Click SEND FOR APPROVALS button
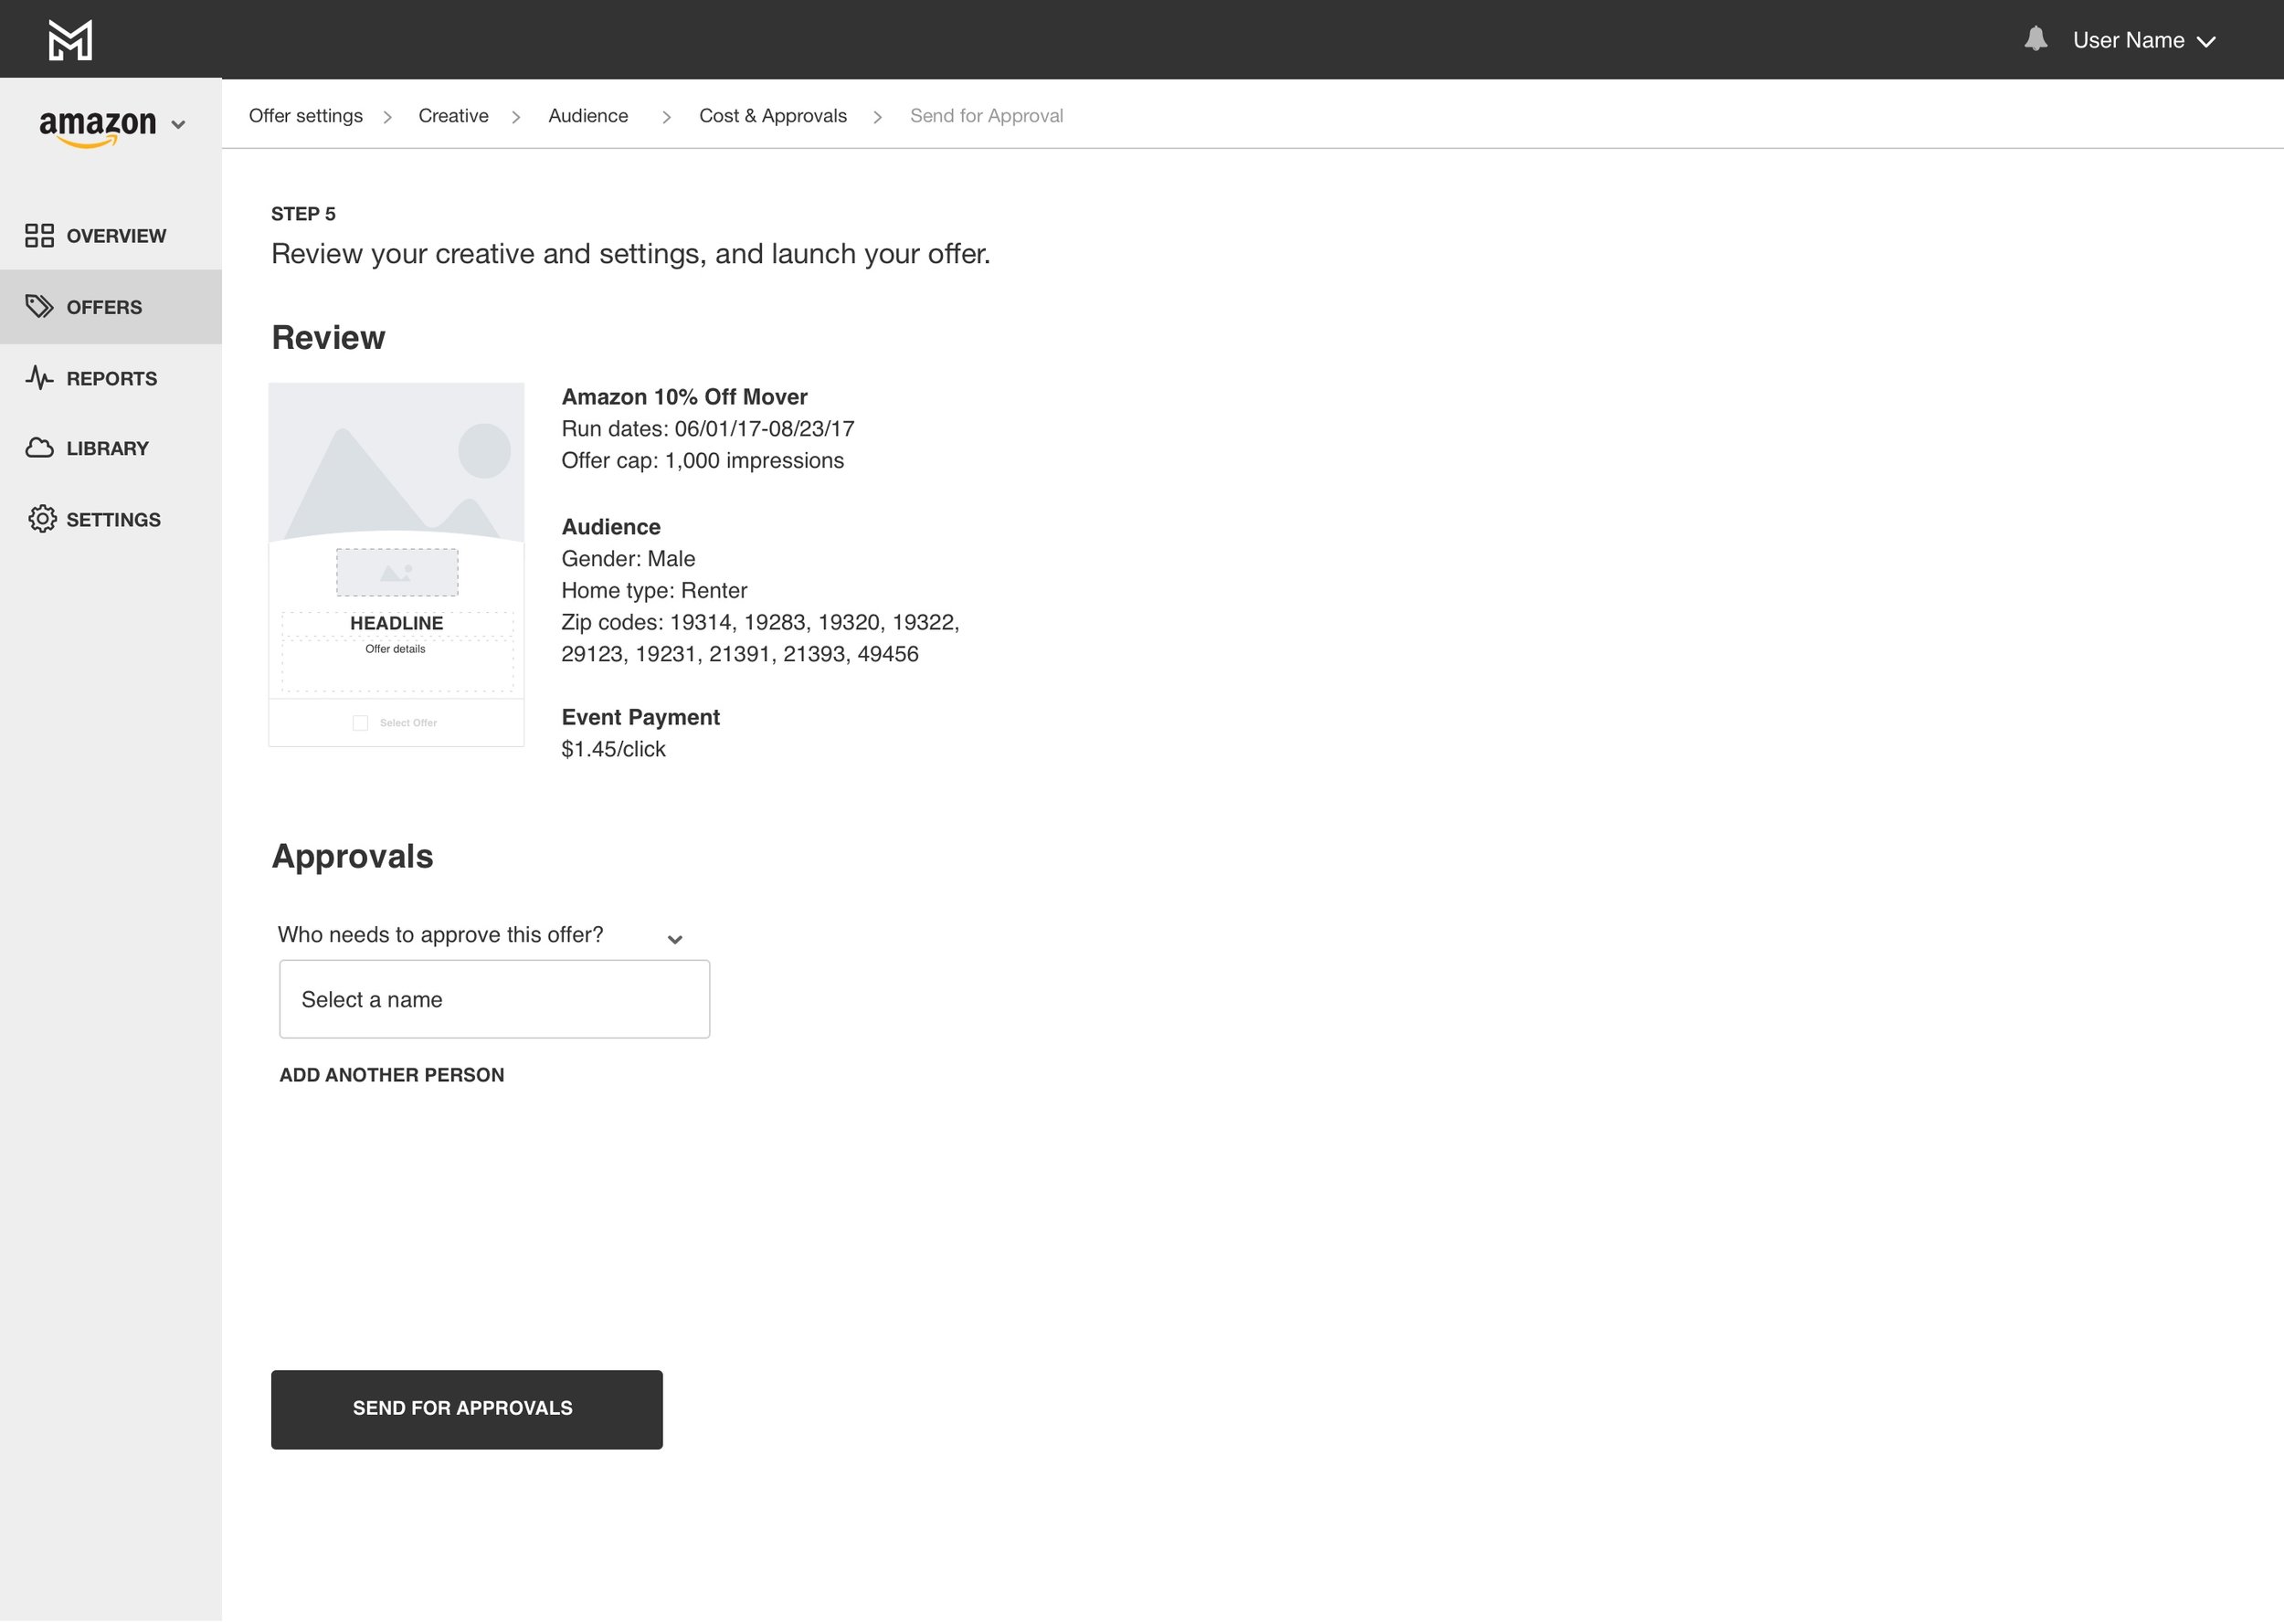The height and width of the screenshot is (1624, 2284). click(x=467, y=1409)
